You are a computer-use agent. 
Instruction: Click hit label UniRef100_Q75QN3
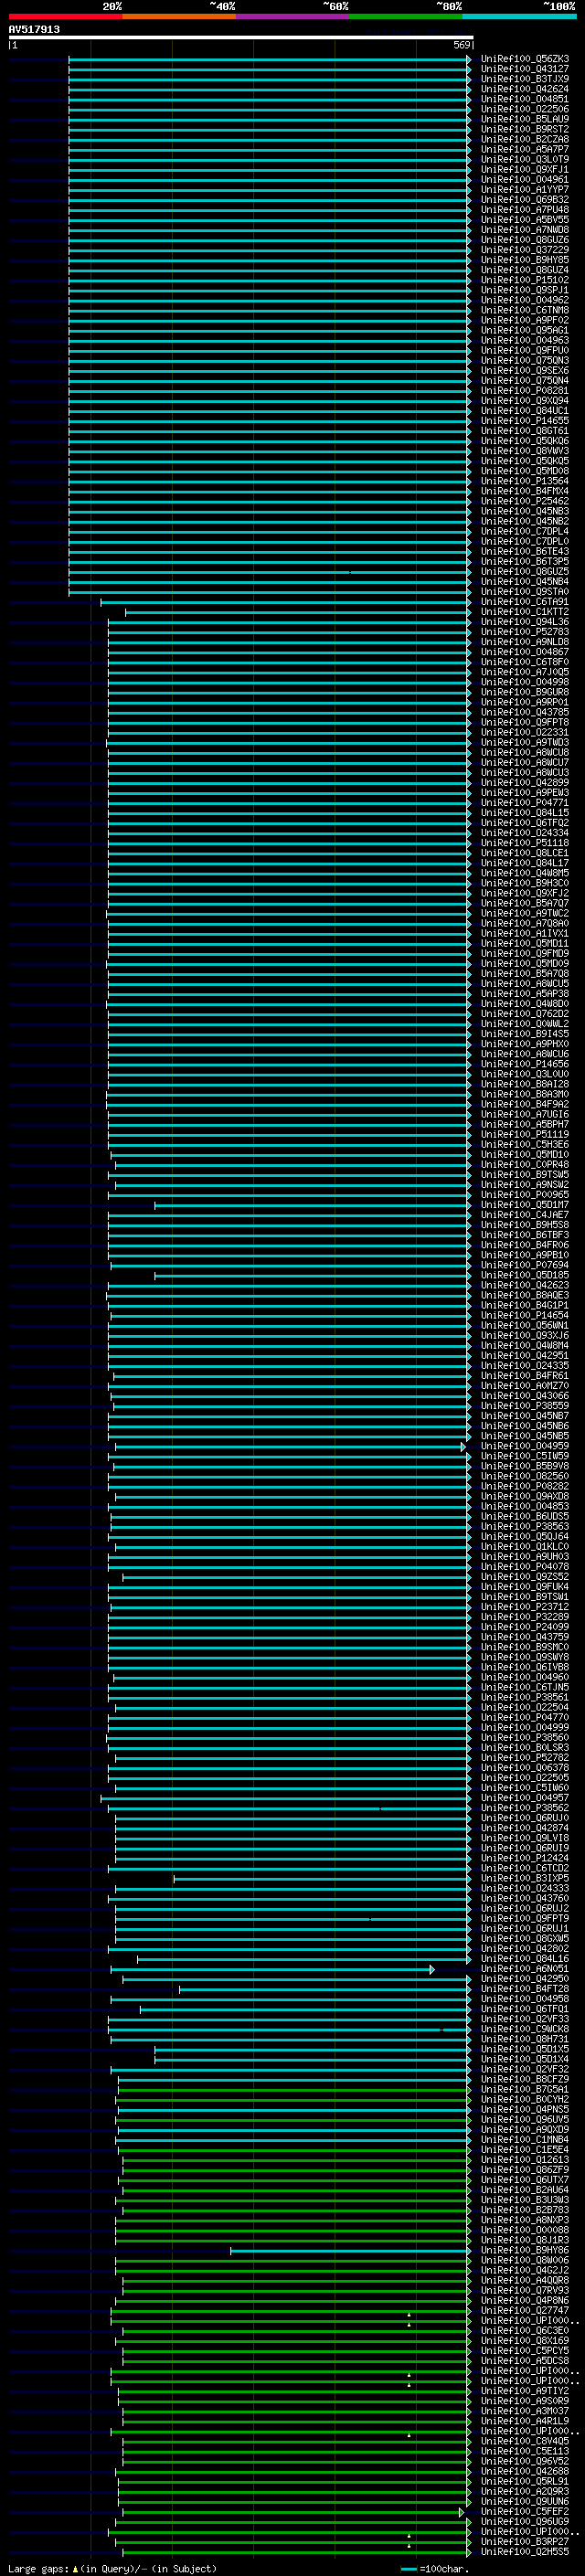[525, 360]
